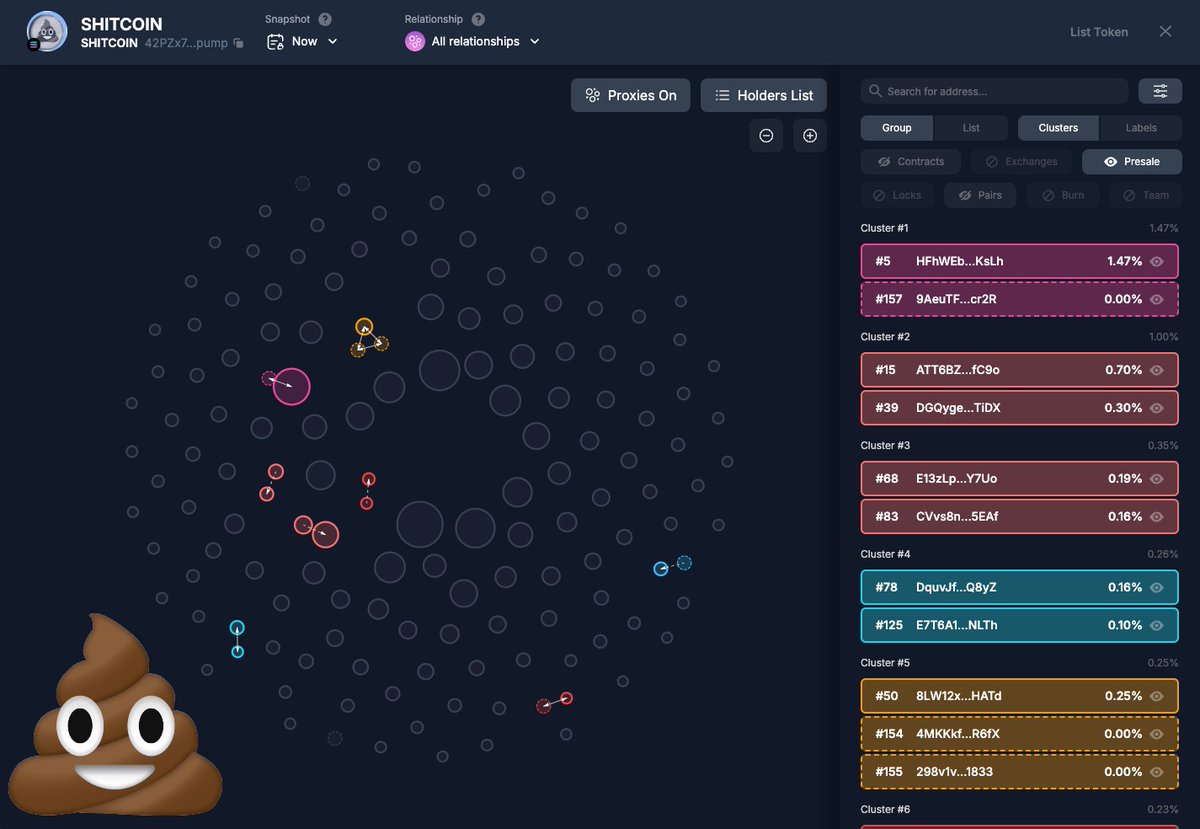
Task: Toggle visibility of #78 DquvJf...Q8yZ
Action: pos(1157,587)
